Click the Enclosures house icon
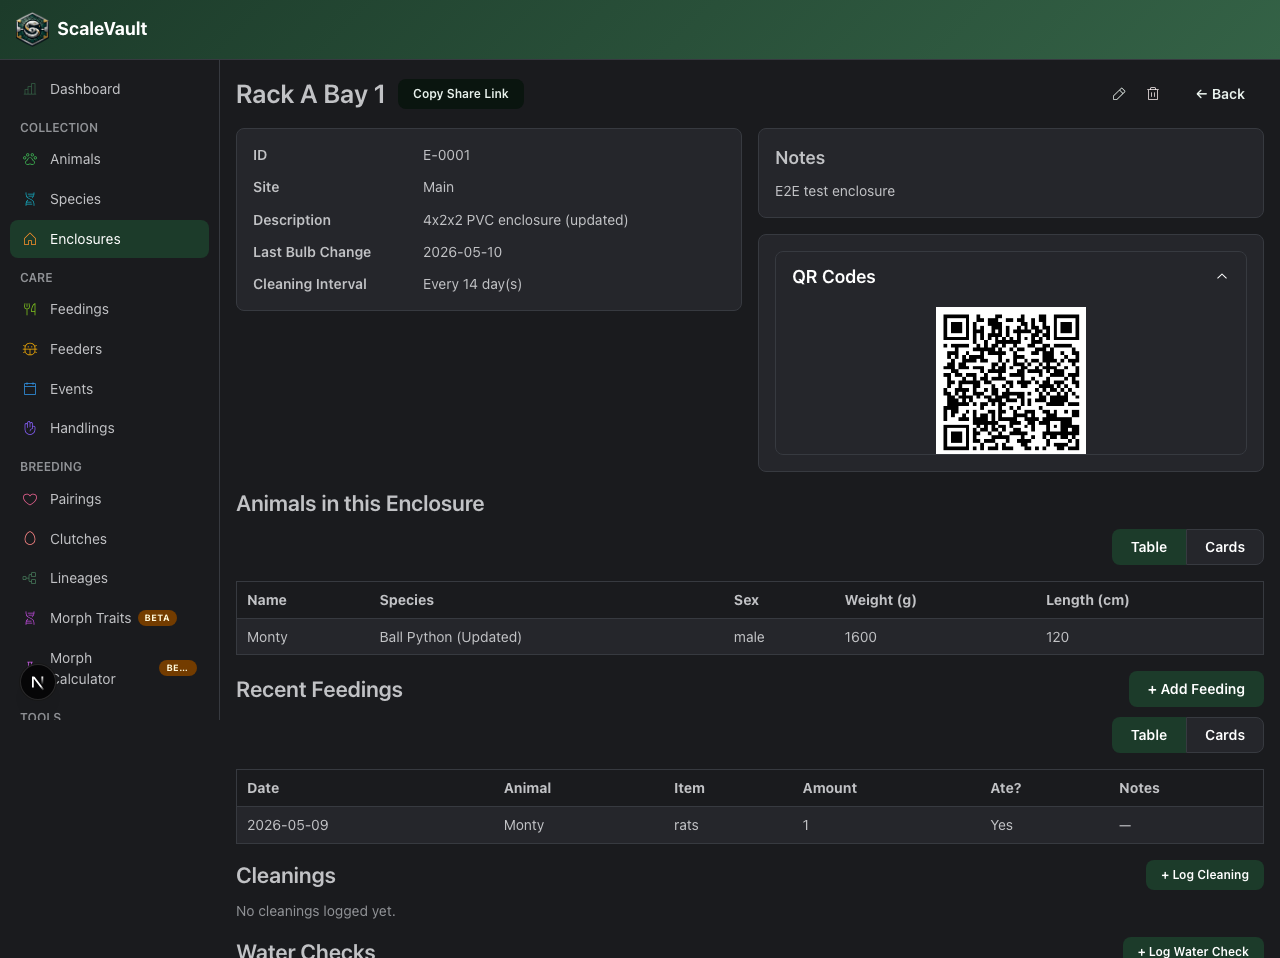The width and height of the screenshot is (1280, 958). 30,239
